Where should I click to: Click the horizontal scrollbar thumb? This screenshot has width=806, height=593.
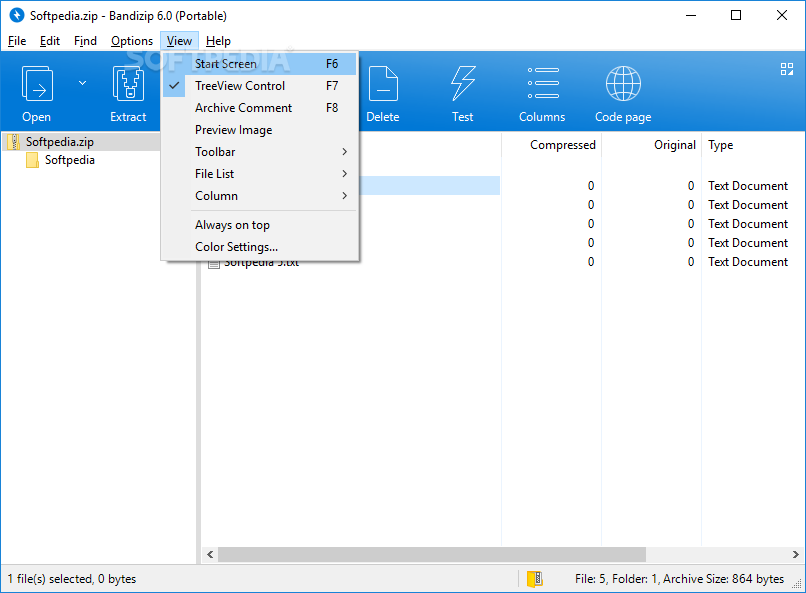(x=432, y=554)
